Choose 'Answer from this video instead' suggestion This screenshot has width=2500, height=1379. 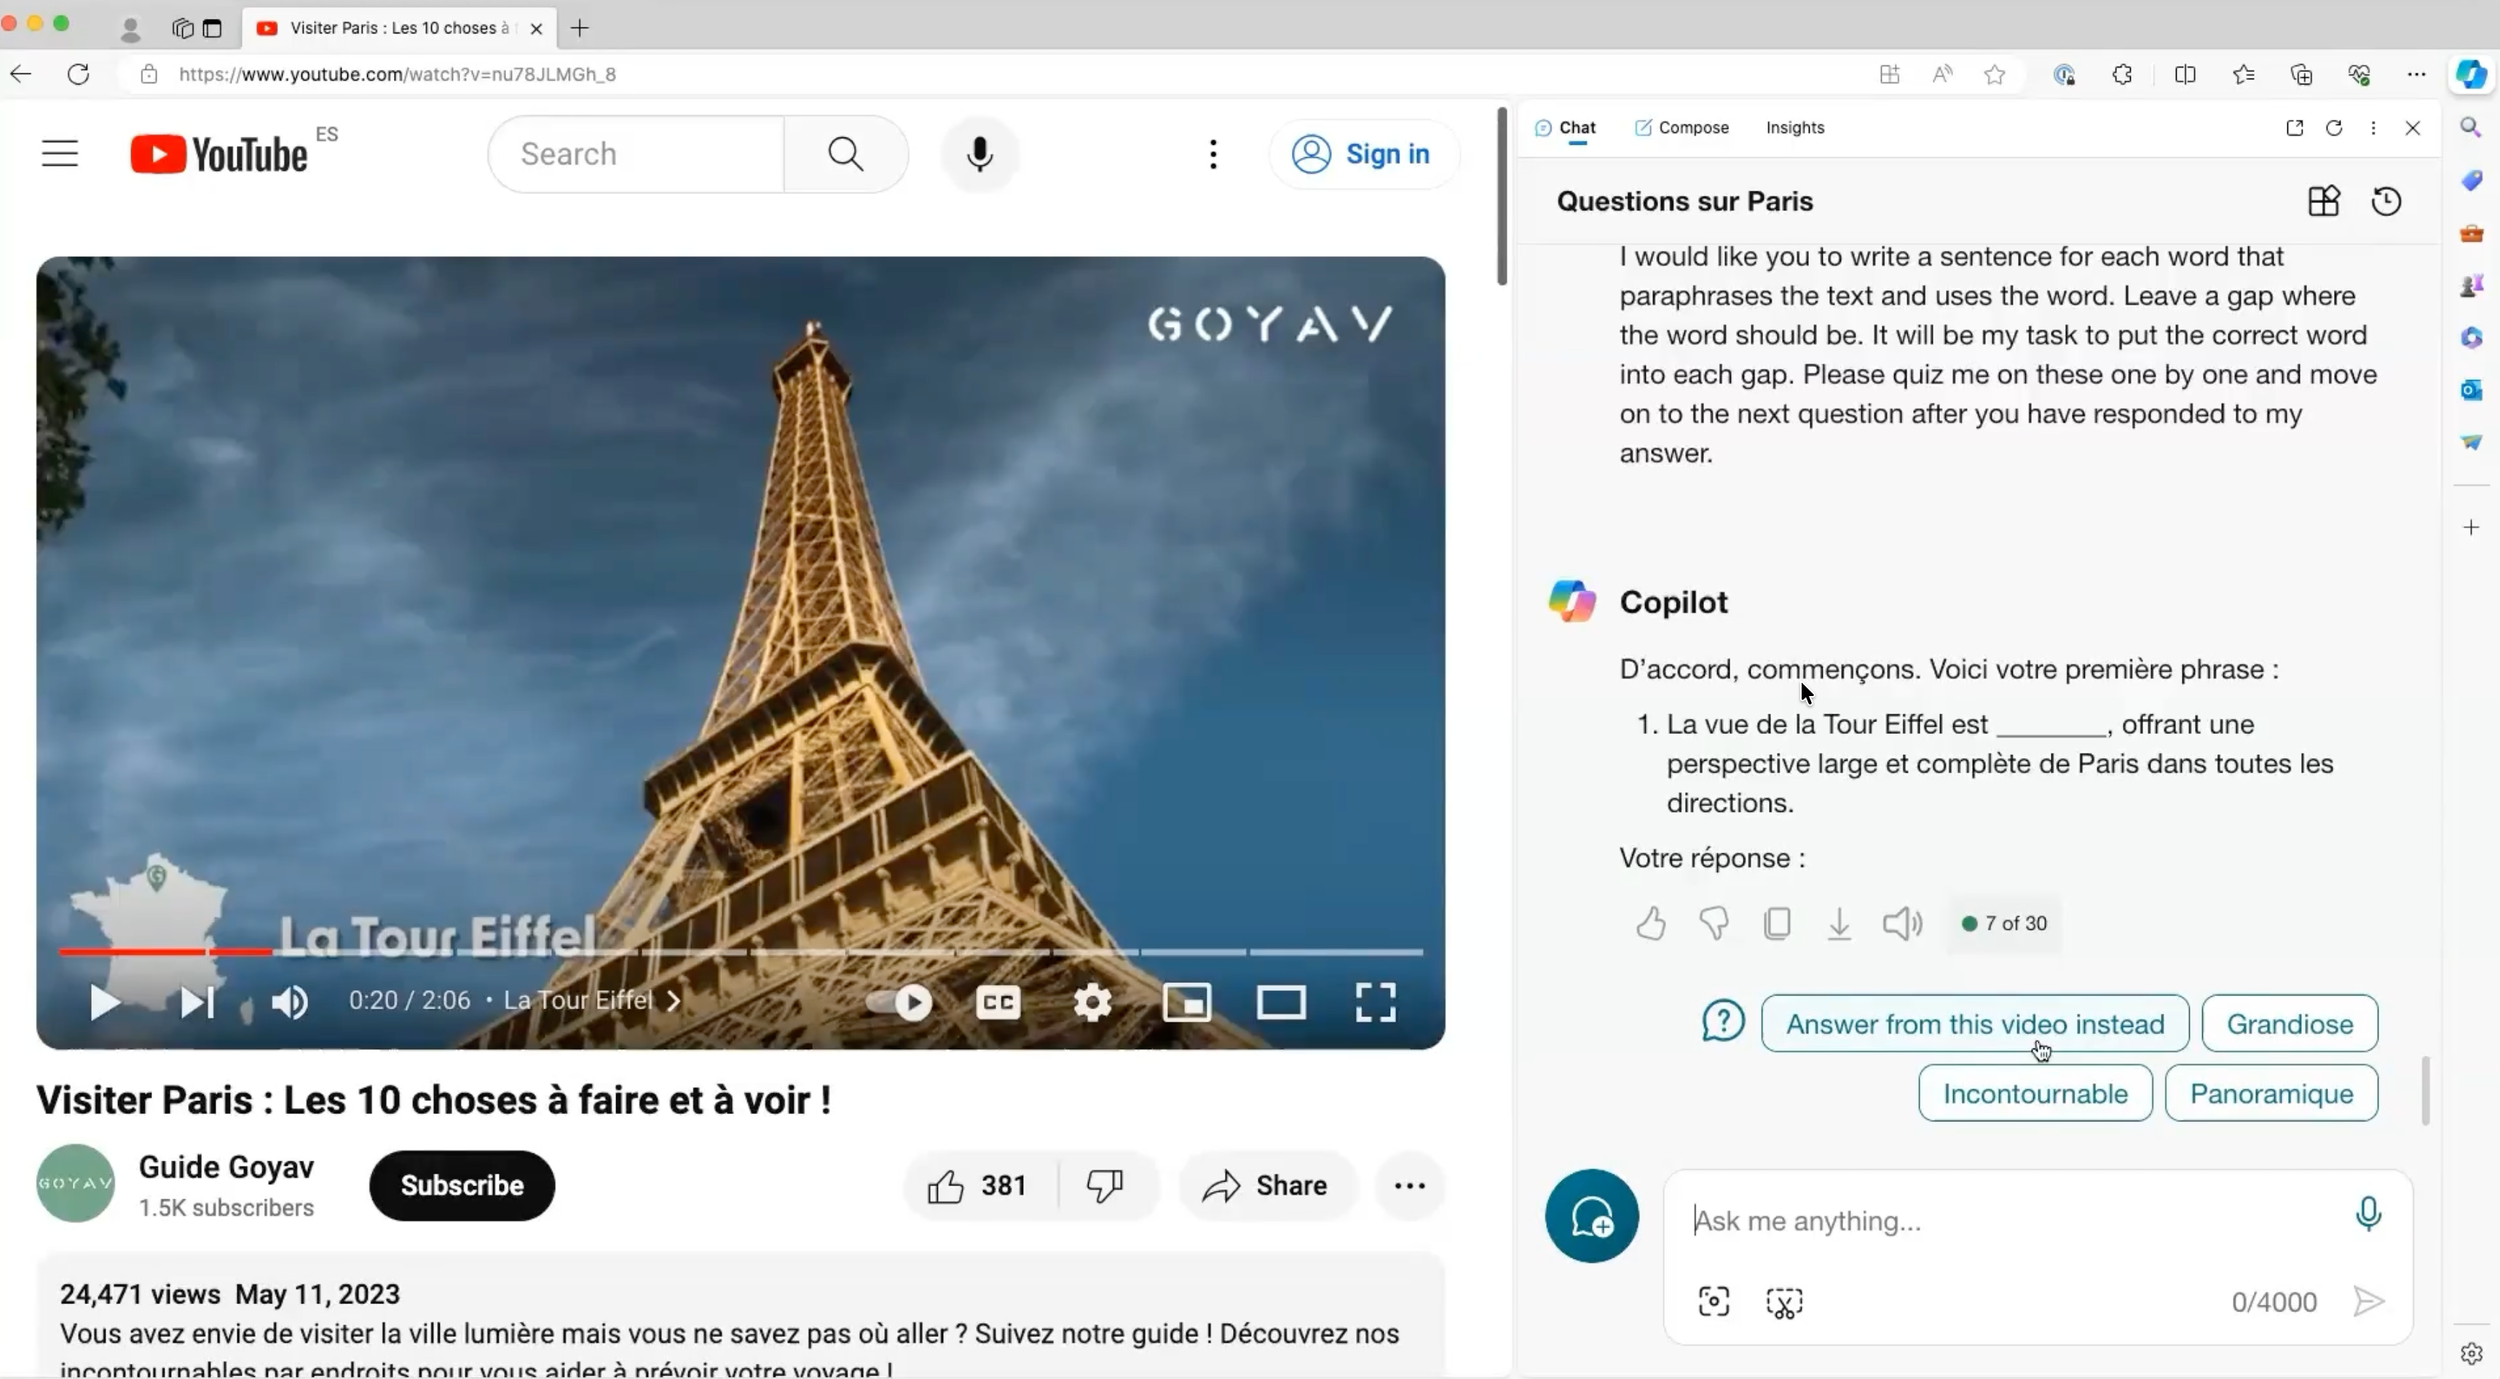click(x=1975, y=1023)
